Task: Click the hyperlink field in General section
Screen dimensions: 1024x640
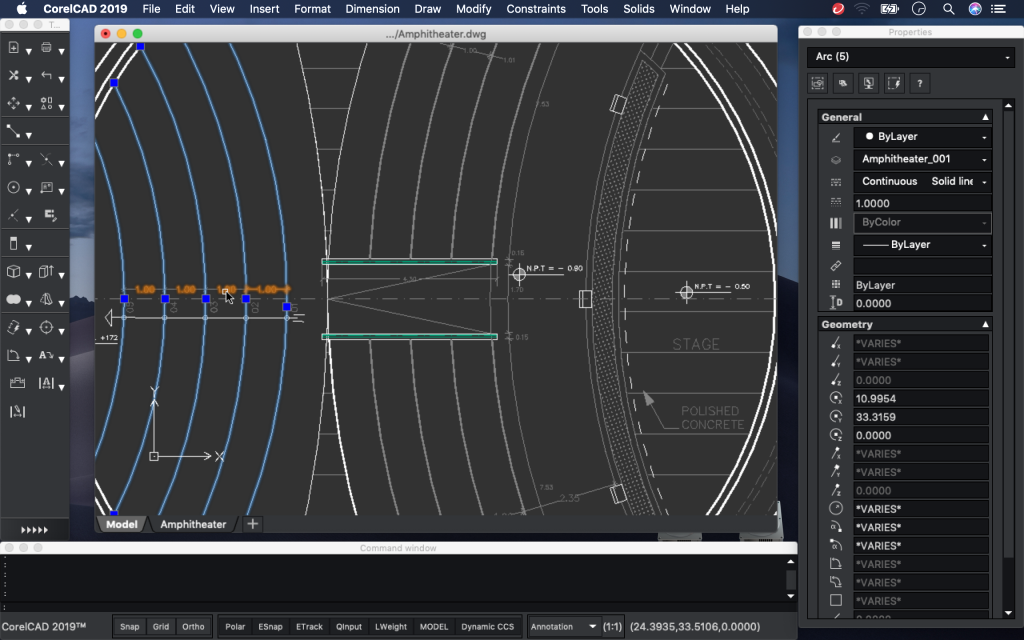Action: coord(922,266)
